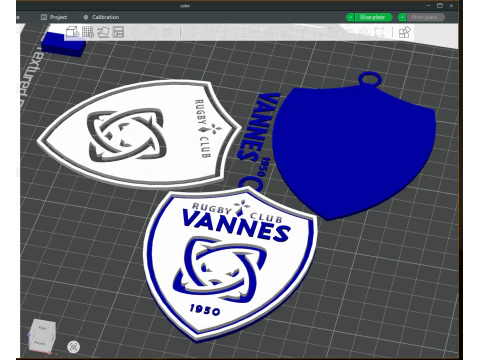Open the Assembly view icon at toolbar end

[404, 32]
